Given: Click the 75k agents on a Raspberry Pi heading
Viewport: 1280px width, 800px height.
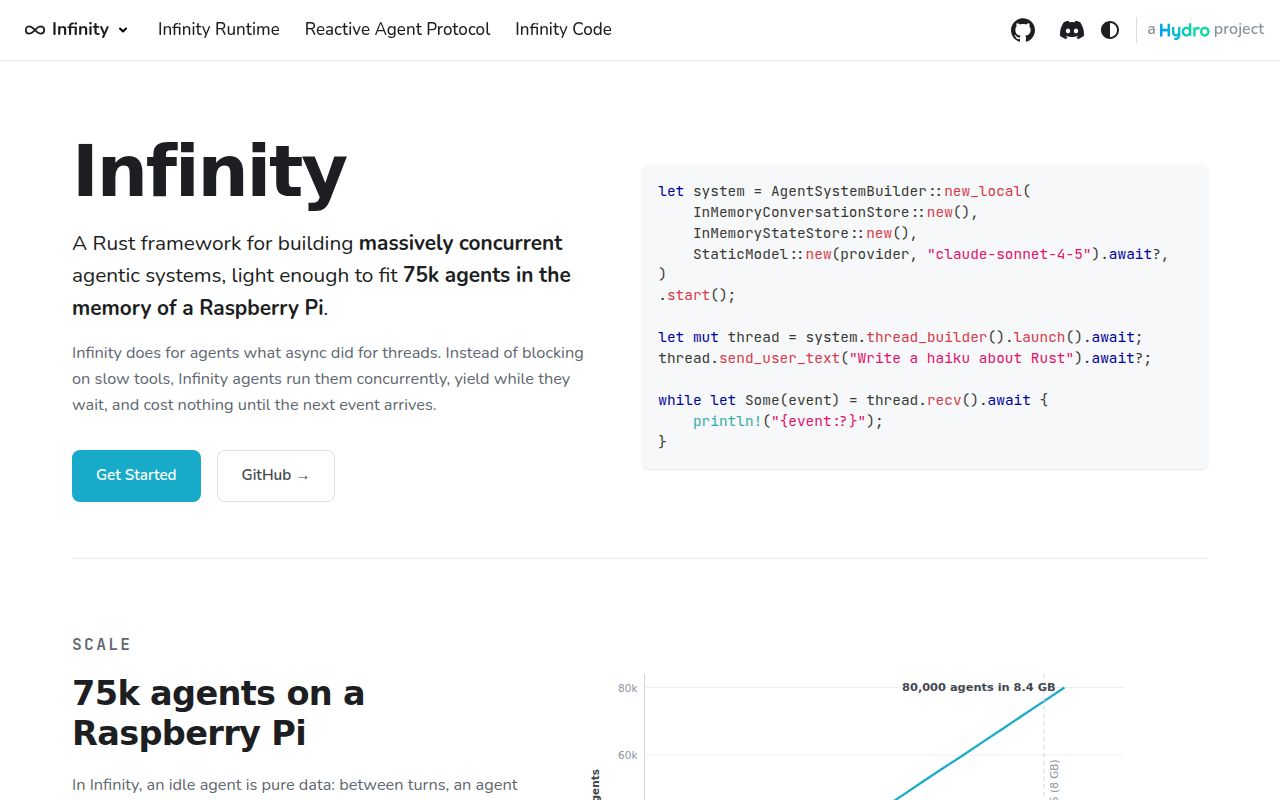Looking at the screenshot, I should click(x=218, y=713).
